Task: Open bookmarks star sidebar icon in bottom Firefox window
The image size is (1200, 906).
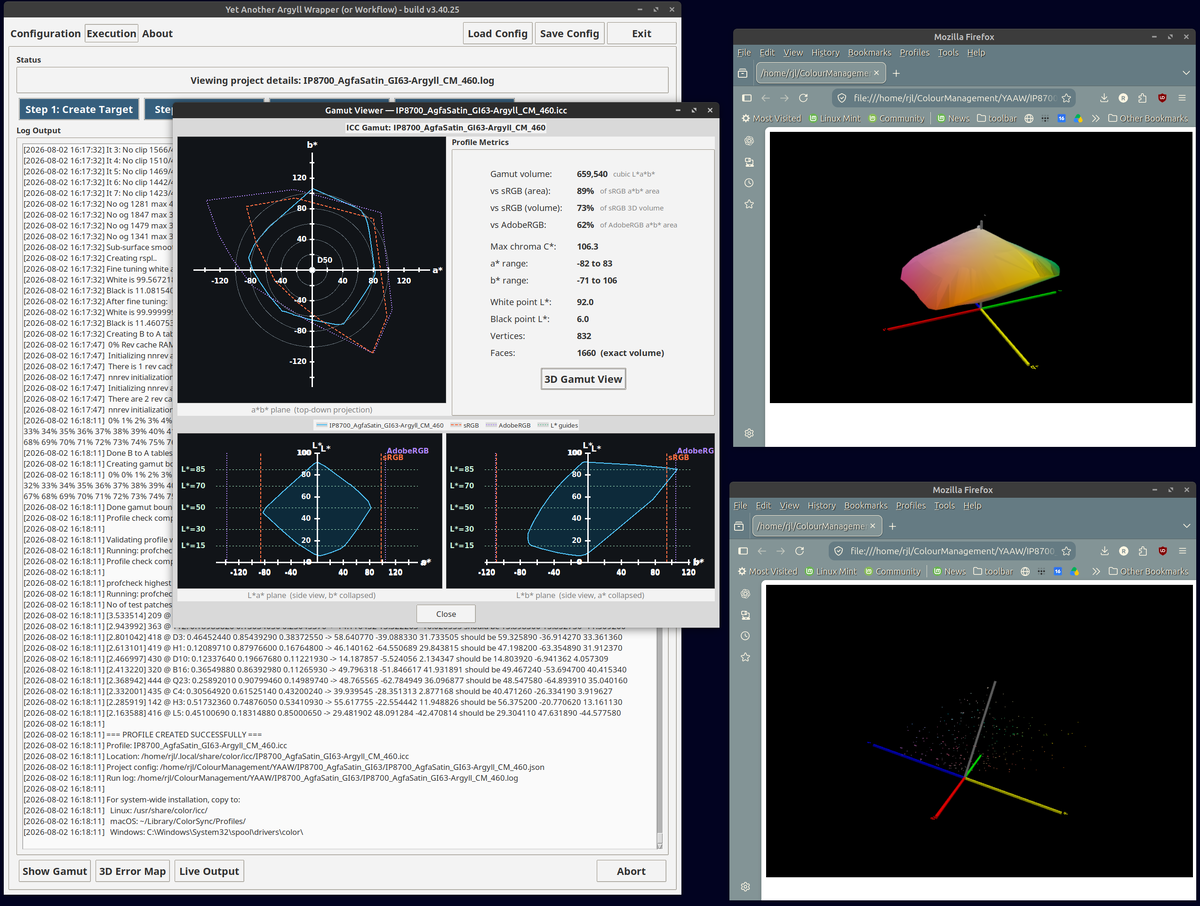Action: pos(746,657)
